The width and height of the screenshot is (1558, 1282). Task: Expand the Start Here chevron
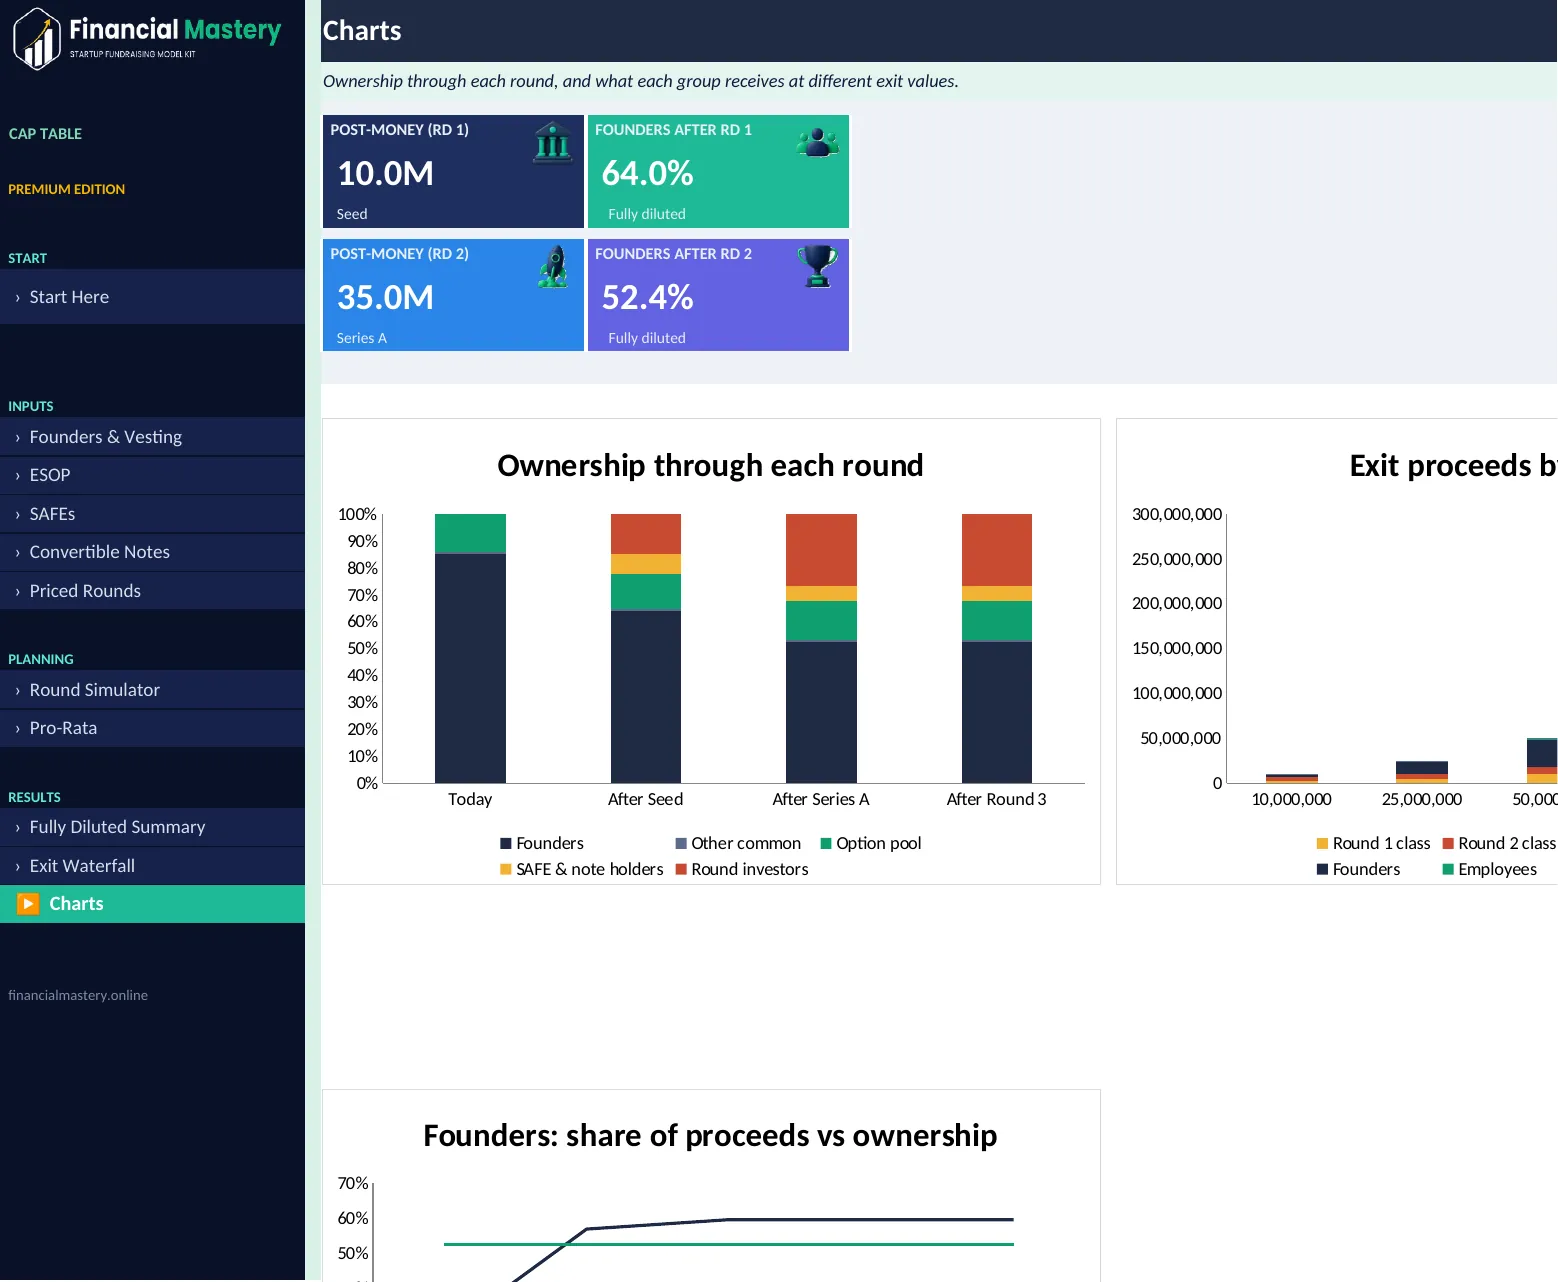click(x=18, y=298)
